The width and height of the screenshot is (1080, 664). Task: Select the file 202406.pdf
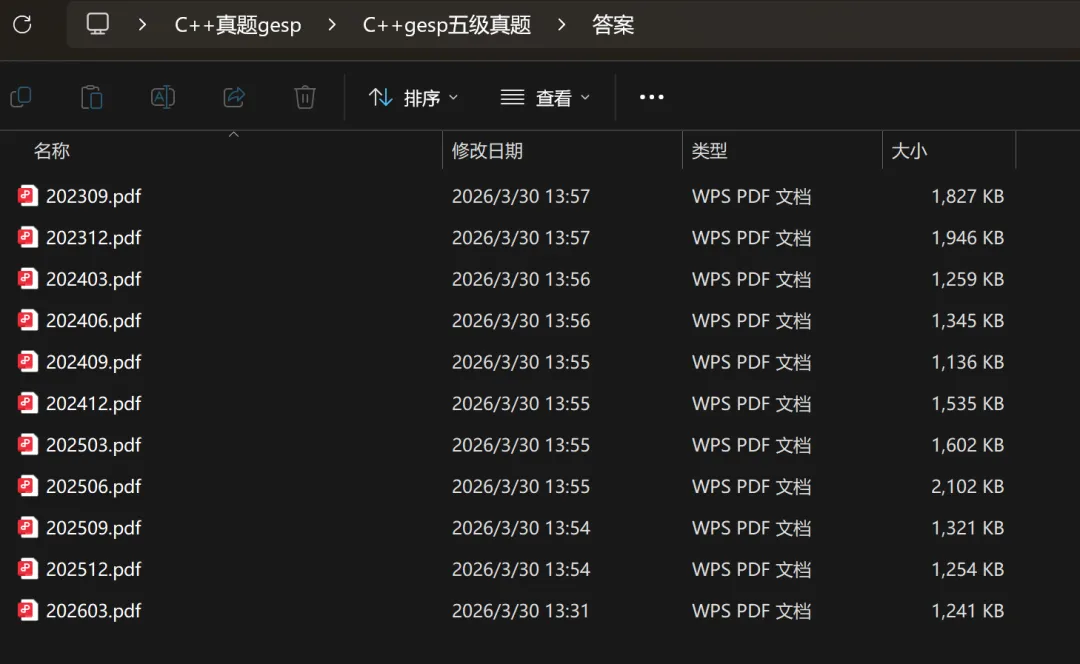tap(94, 320)
